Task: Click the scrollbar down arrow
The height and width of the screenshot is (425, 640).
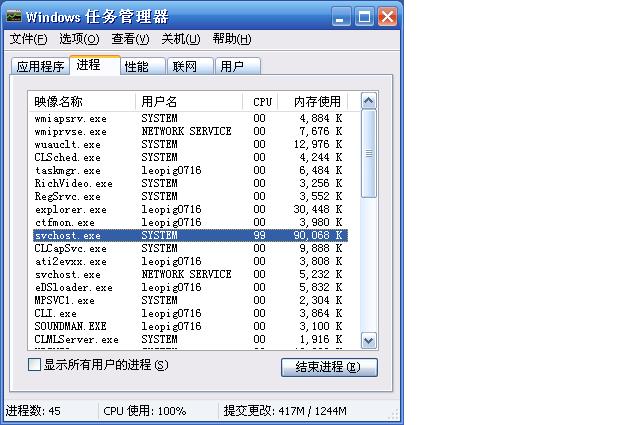Action: point(369,340)
